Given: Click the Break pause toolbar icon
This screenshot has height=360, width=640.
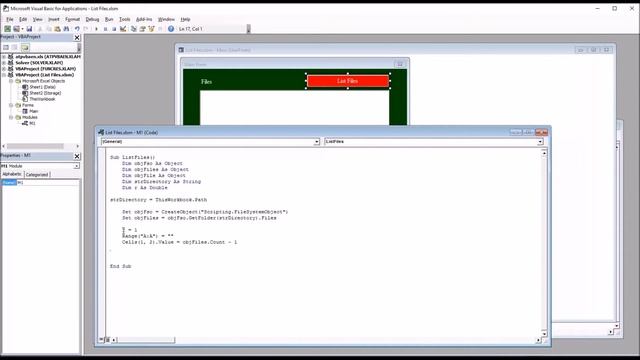Looking at the screenshot, I should point(105,29).
